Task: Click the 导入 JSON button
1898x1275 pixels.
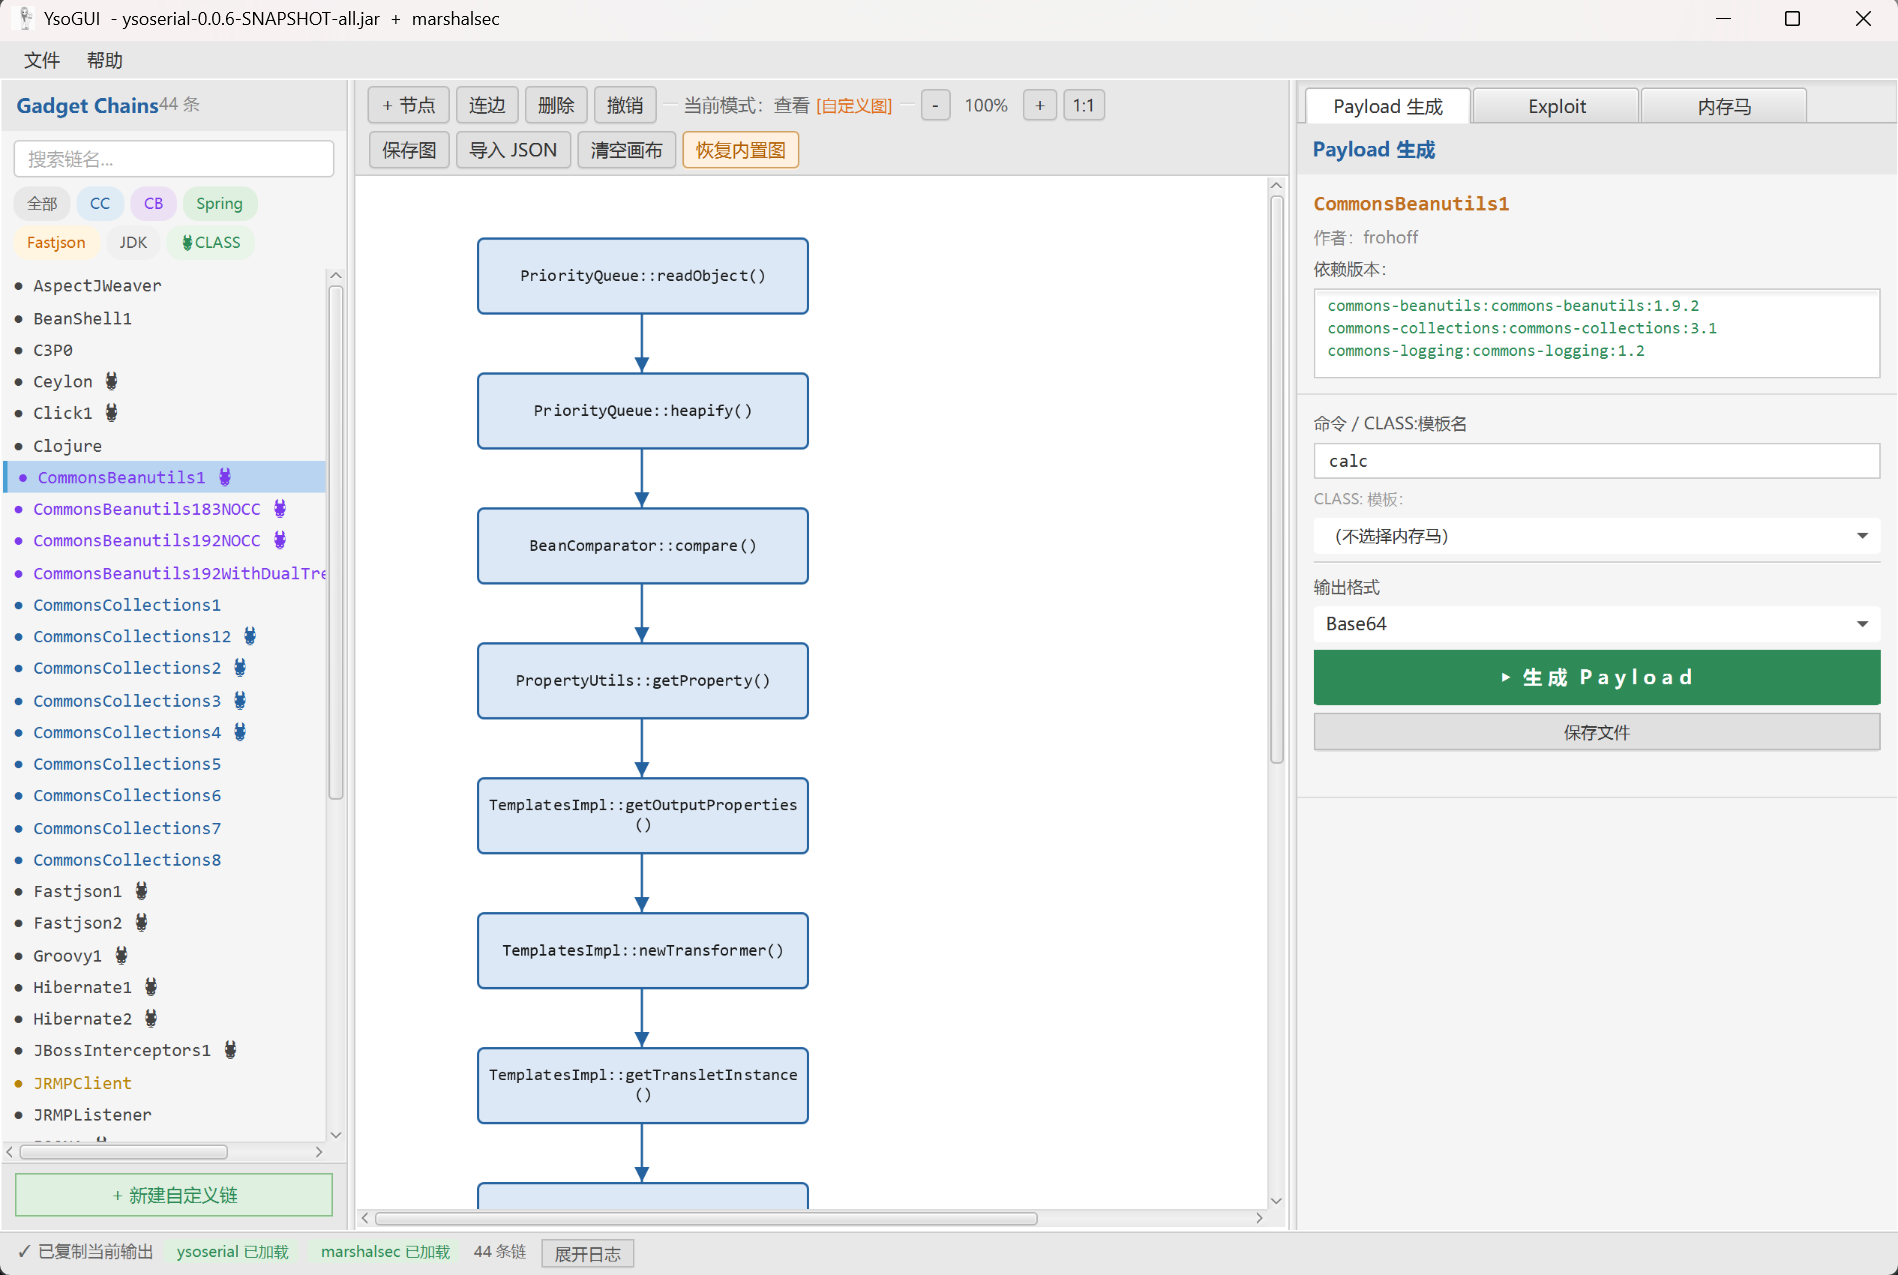Action: coord(513,150)
